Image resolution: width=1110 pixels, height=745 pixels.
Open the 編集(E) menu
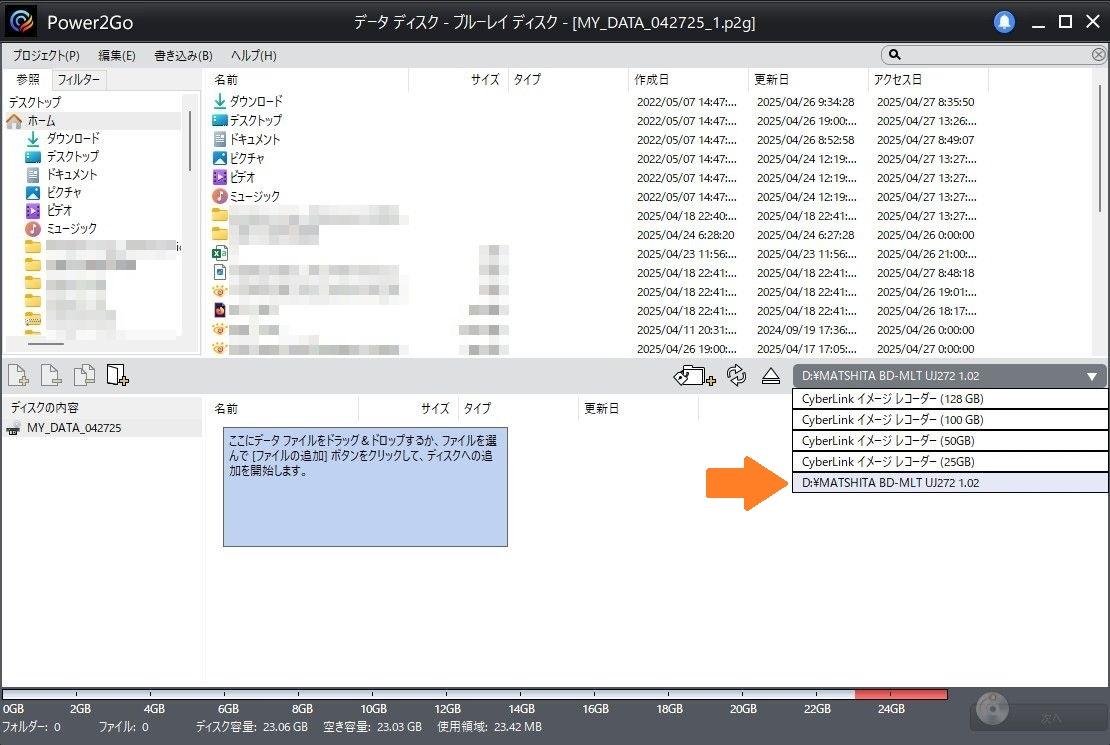tap(117, 55)
